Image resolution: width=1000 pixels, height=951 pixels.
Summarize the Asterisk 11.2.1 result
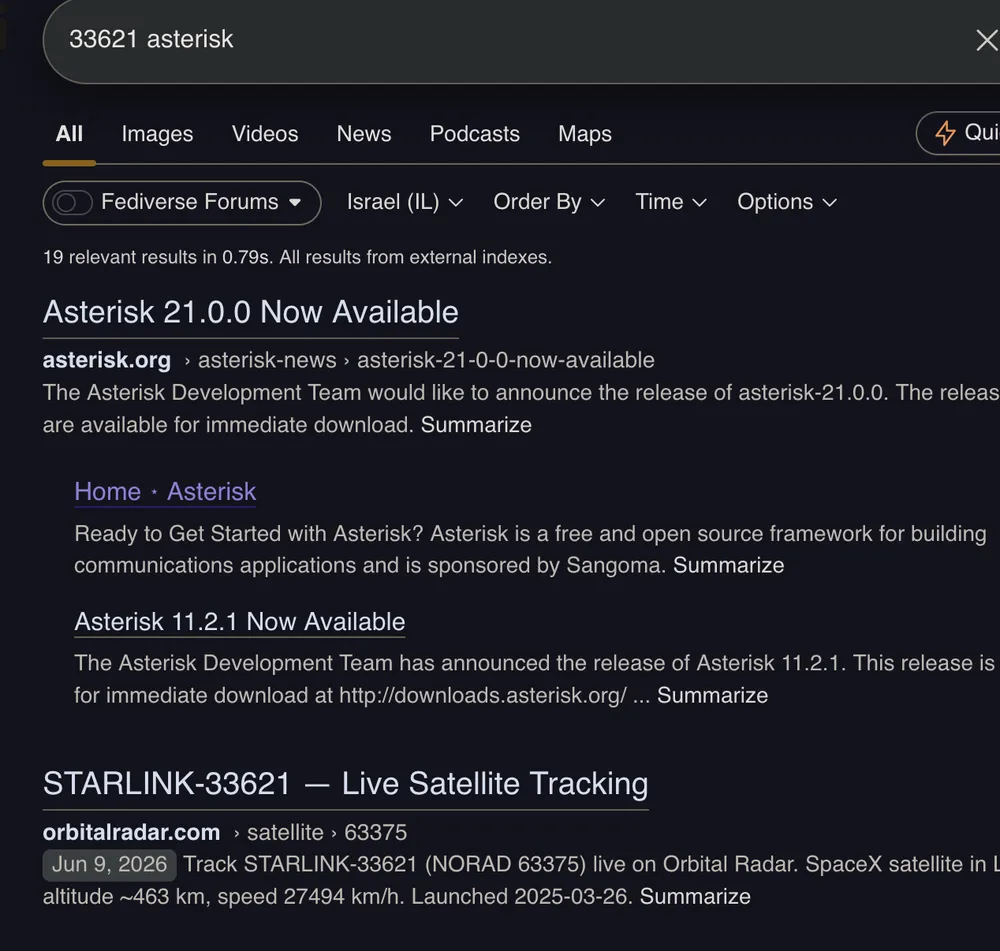tap(712, 695)
